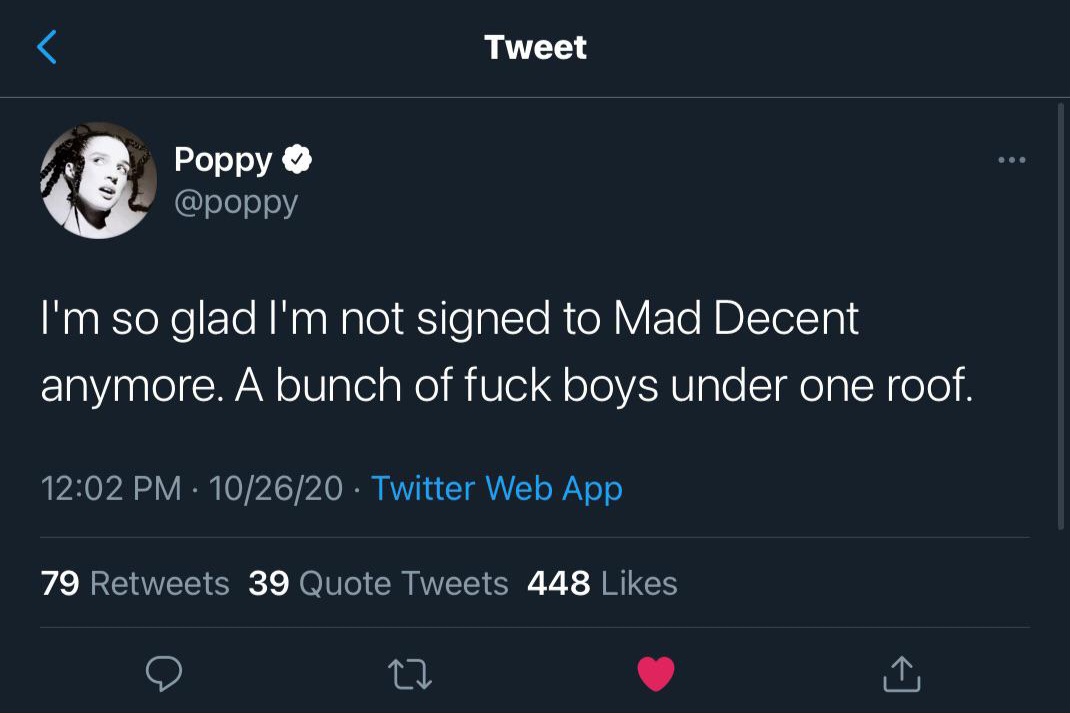Retweet using the arrows icon
The width and height of the screenshot is (1070, 713).
point(410,675)
